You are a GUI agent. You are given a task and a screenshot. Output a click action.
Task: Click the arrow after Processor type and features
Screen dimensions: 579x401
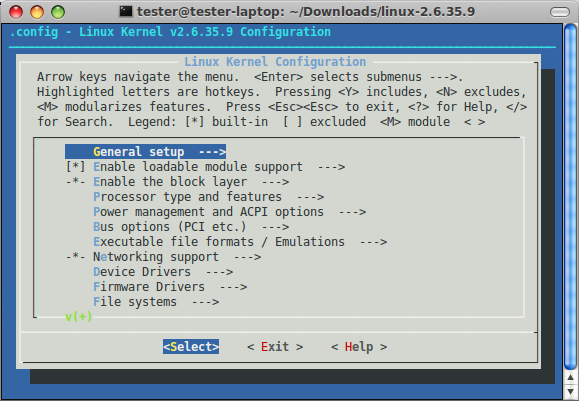pyautogui.click(x=311, y=197)
